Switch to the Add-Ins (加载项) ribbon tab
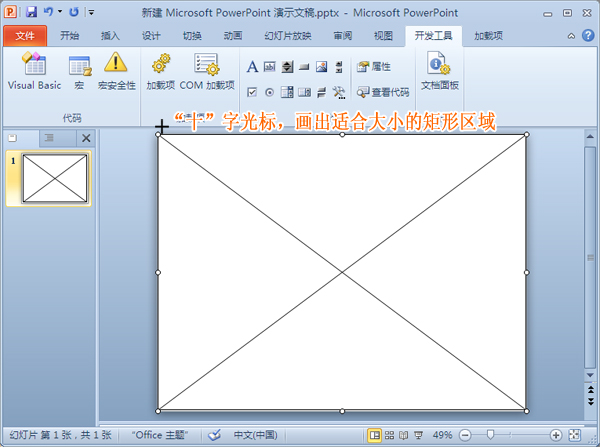 pyautogui.click(x=488, y=36)
